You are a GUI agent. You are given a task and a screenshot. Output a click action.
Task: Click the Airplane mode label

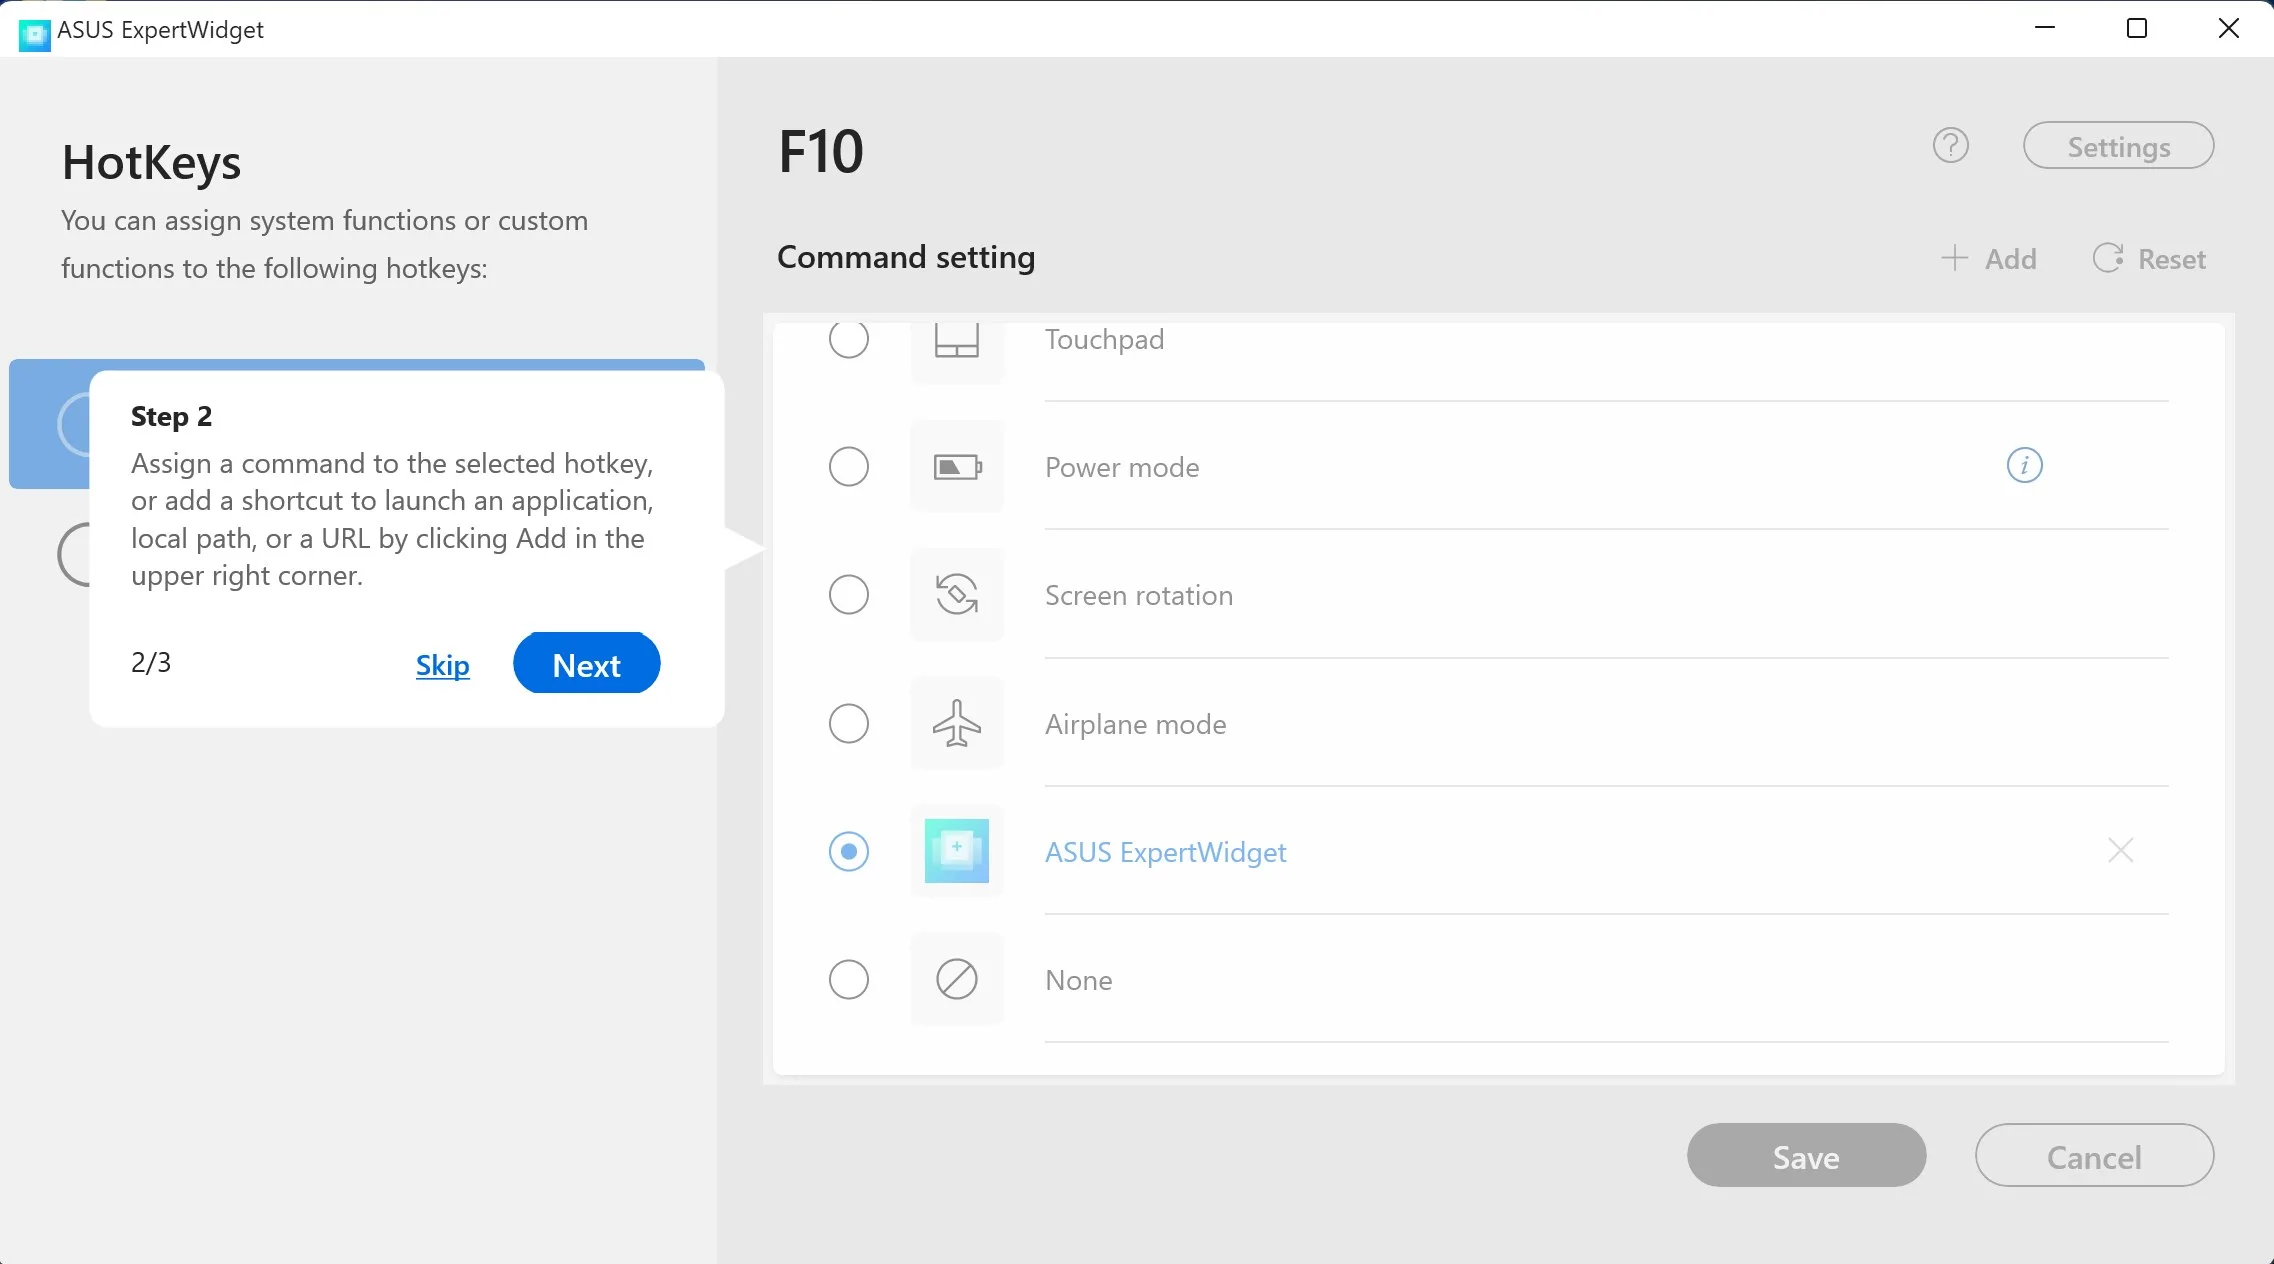coord(1136,724)
